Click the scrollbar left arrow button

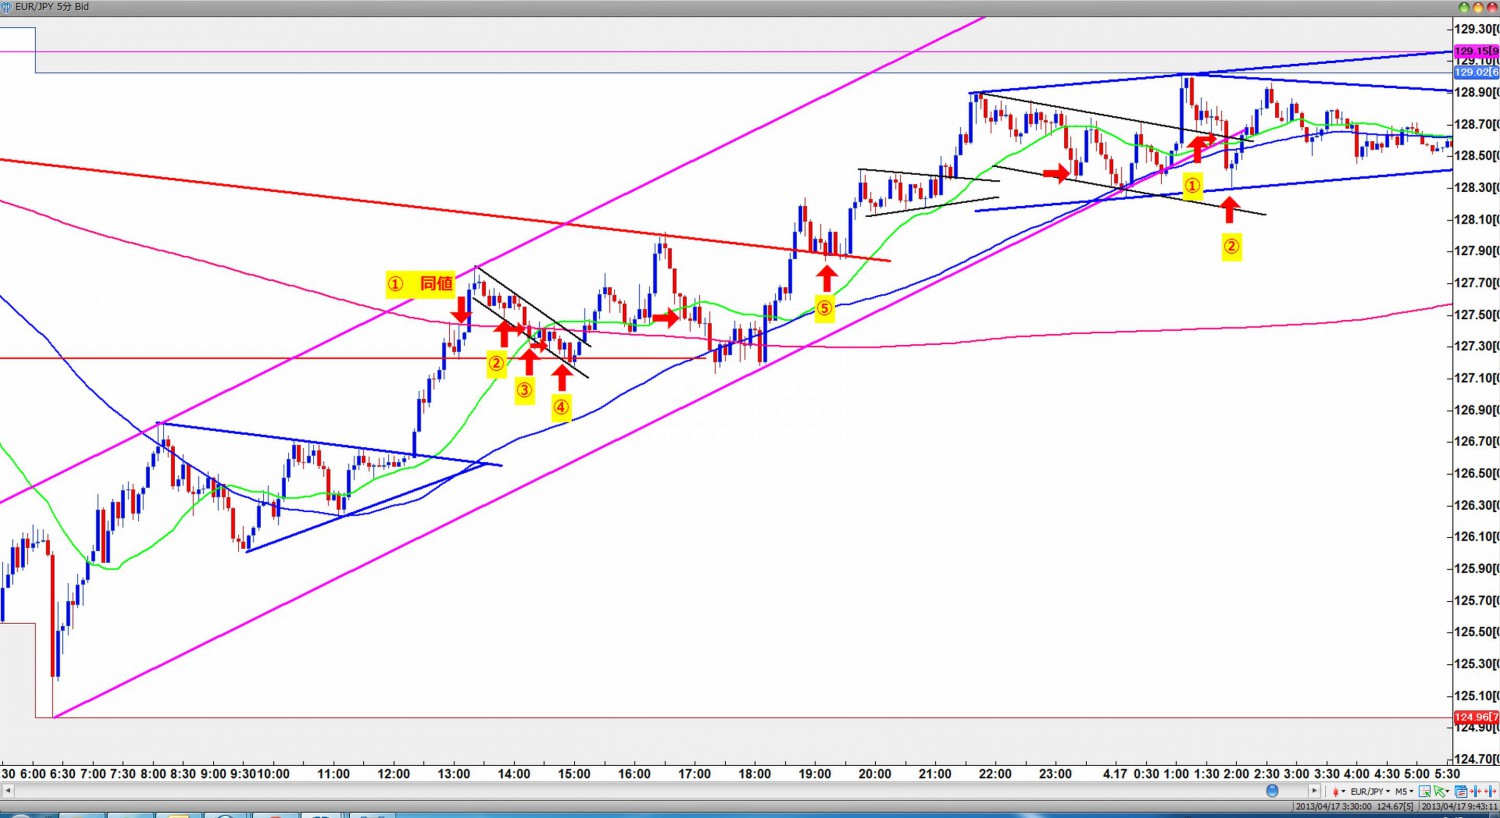7,791
